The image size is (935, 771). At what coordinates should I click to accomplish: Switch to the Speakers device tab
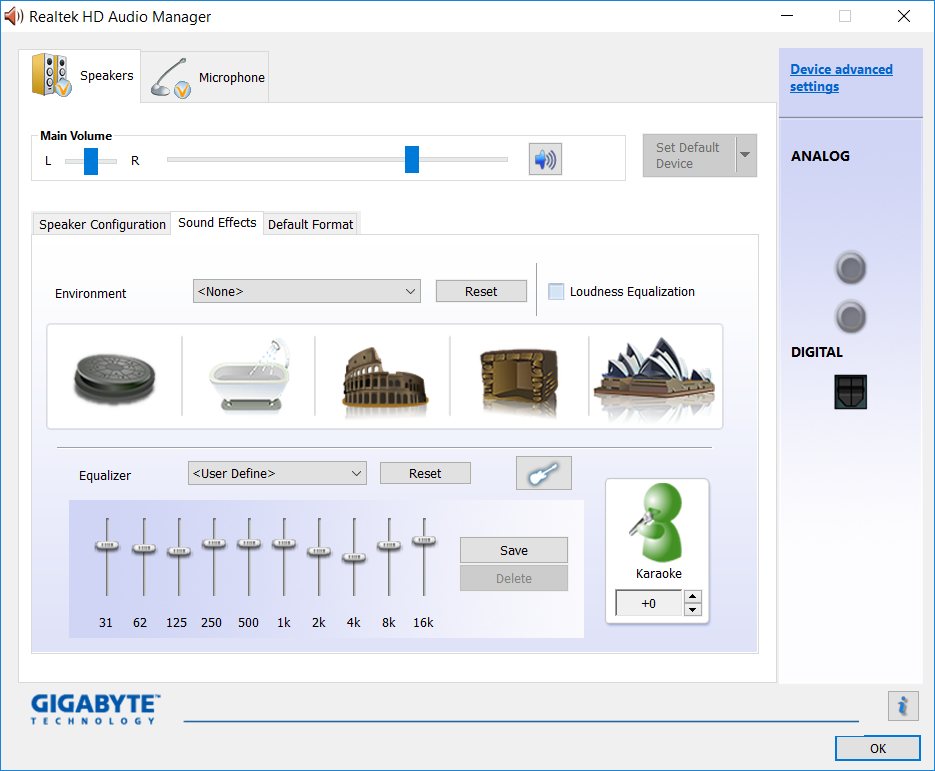(x=80, y=76)
